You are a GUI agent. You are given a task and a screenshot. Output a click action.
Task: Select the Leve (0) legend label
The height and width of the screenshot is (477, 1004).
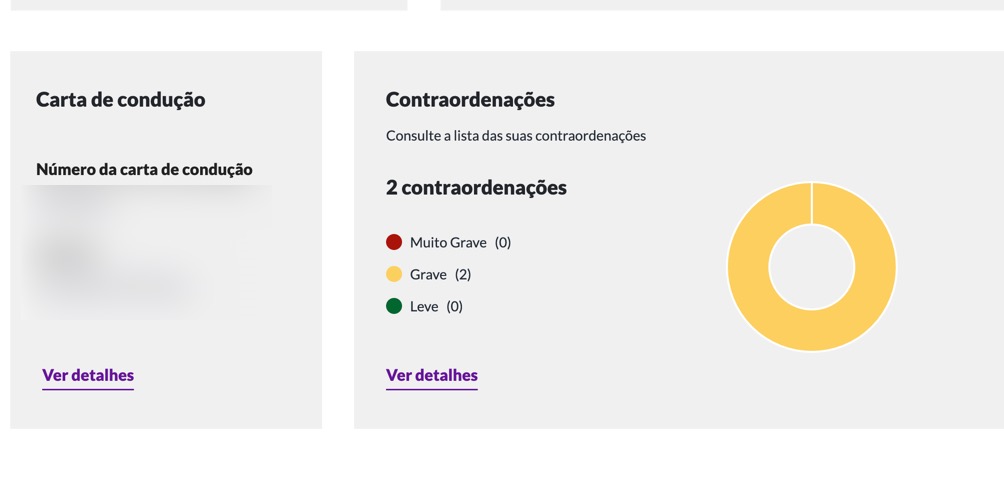(x=424, y=306)
